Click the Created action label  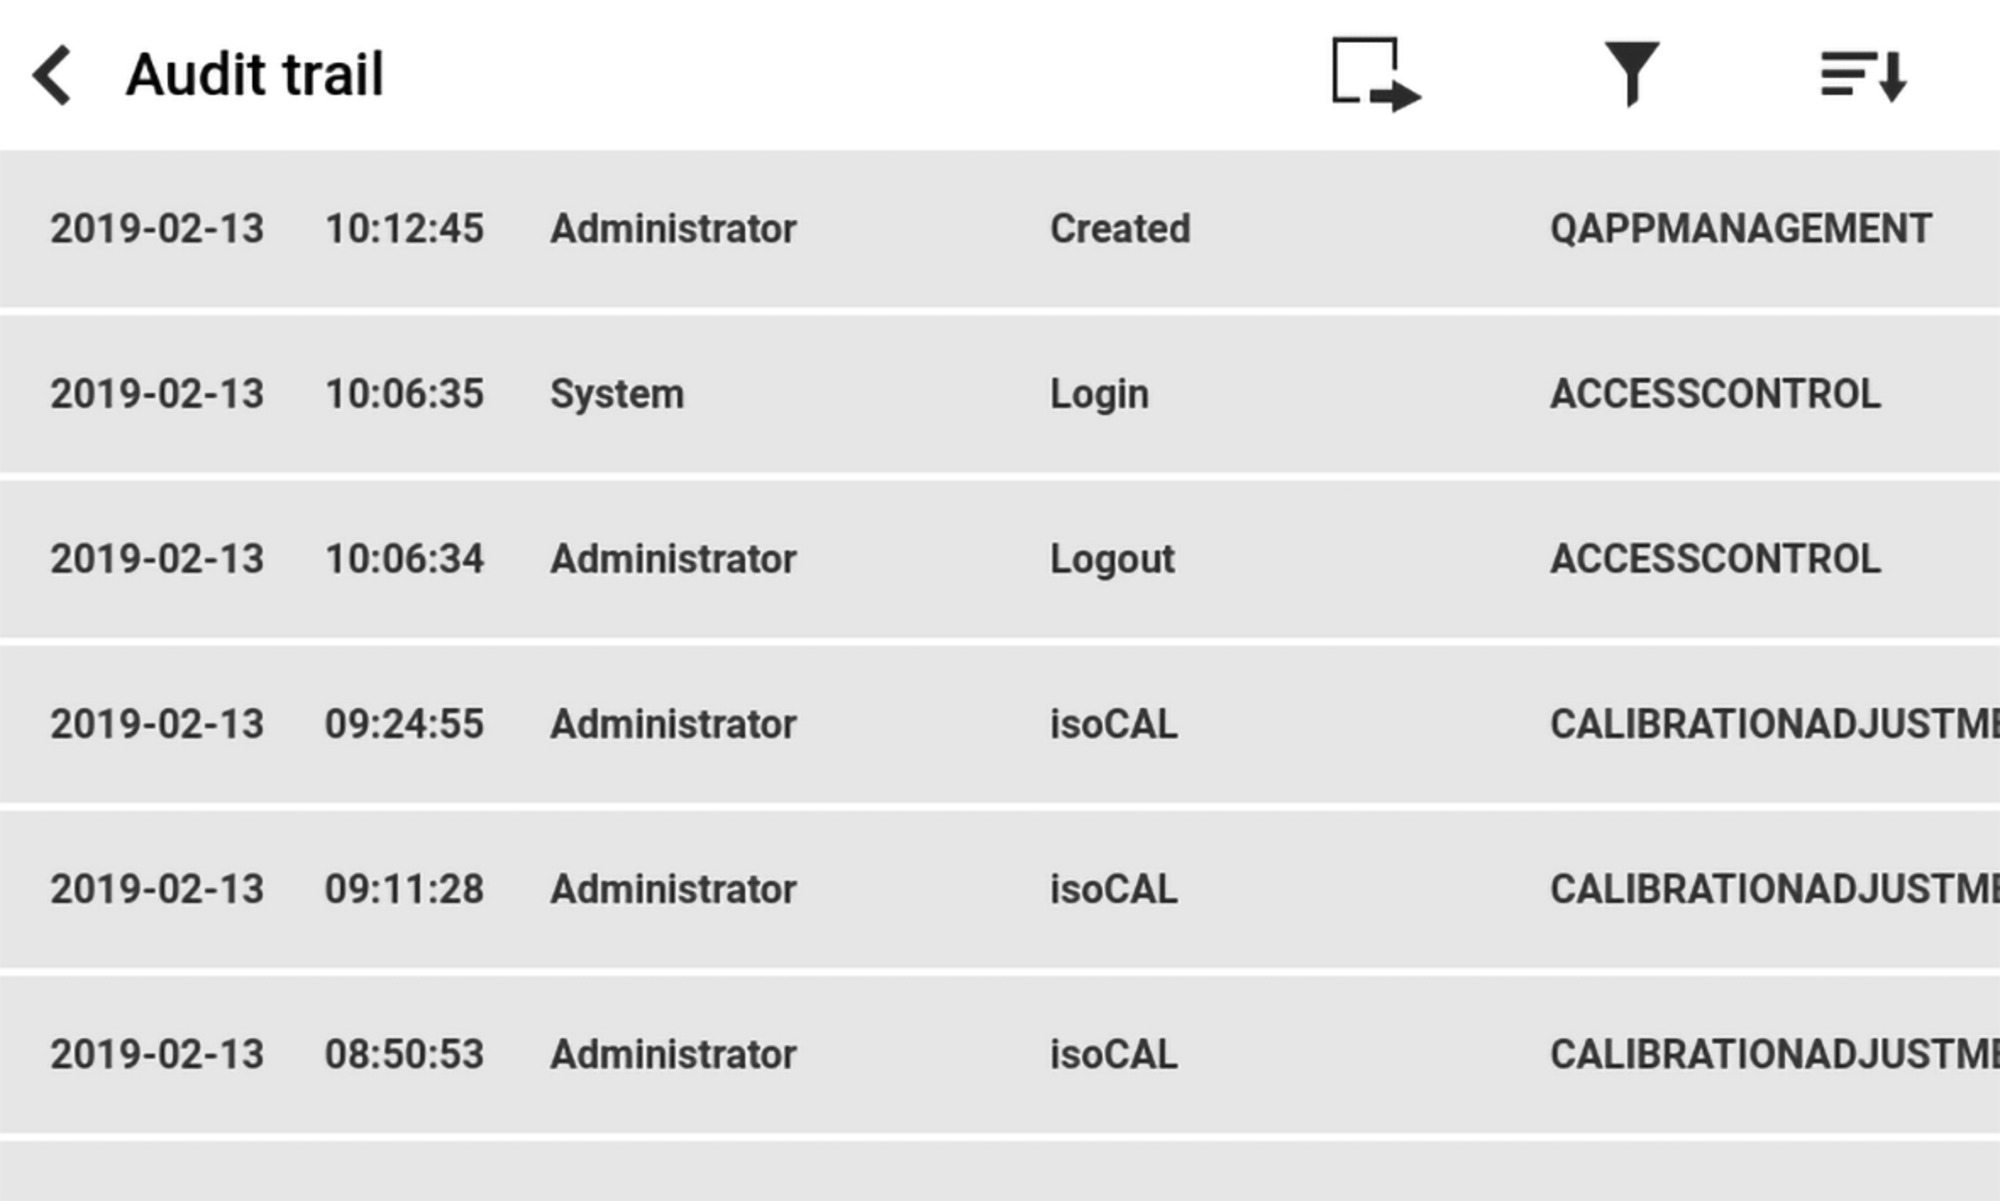click(1120, 229)
